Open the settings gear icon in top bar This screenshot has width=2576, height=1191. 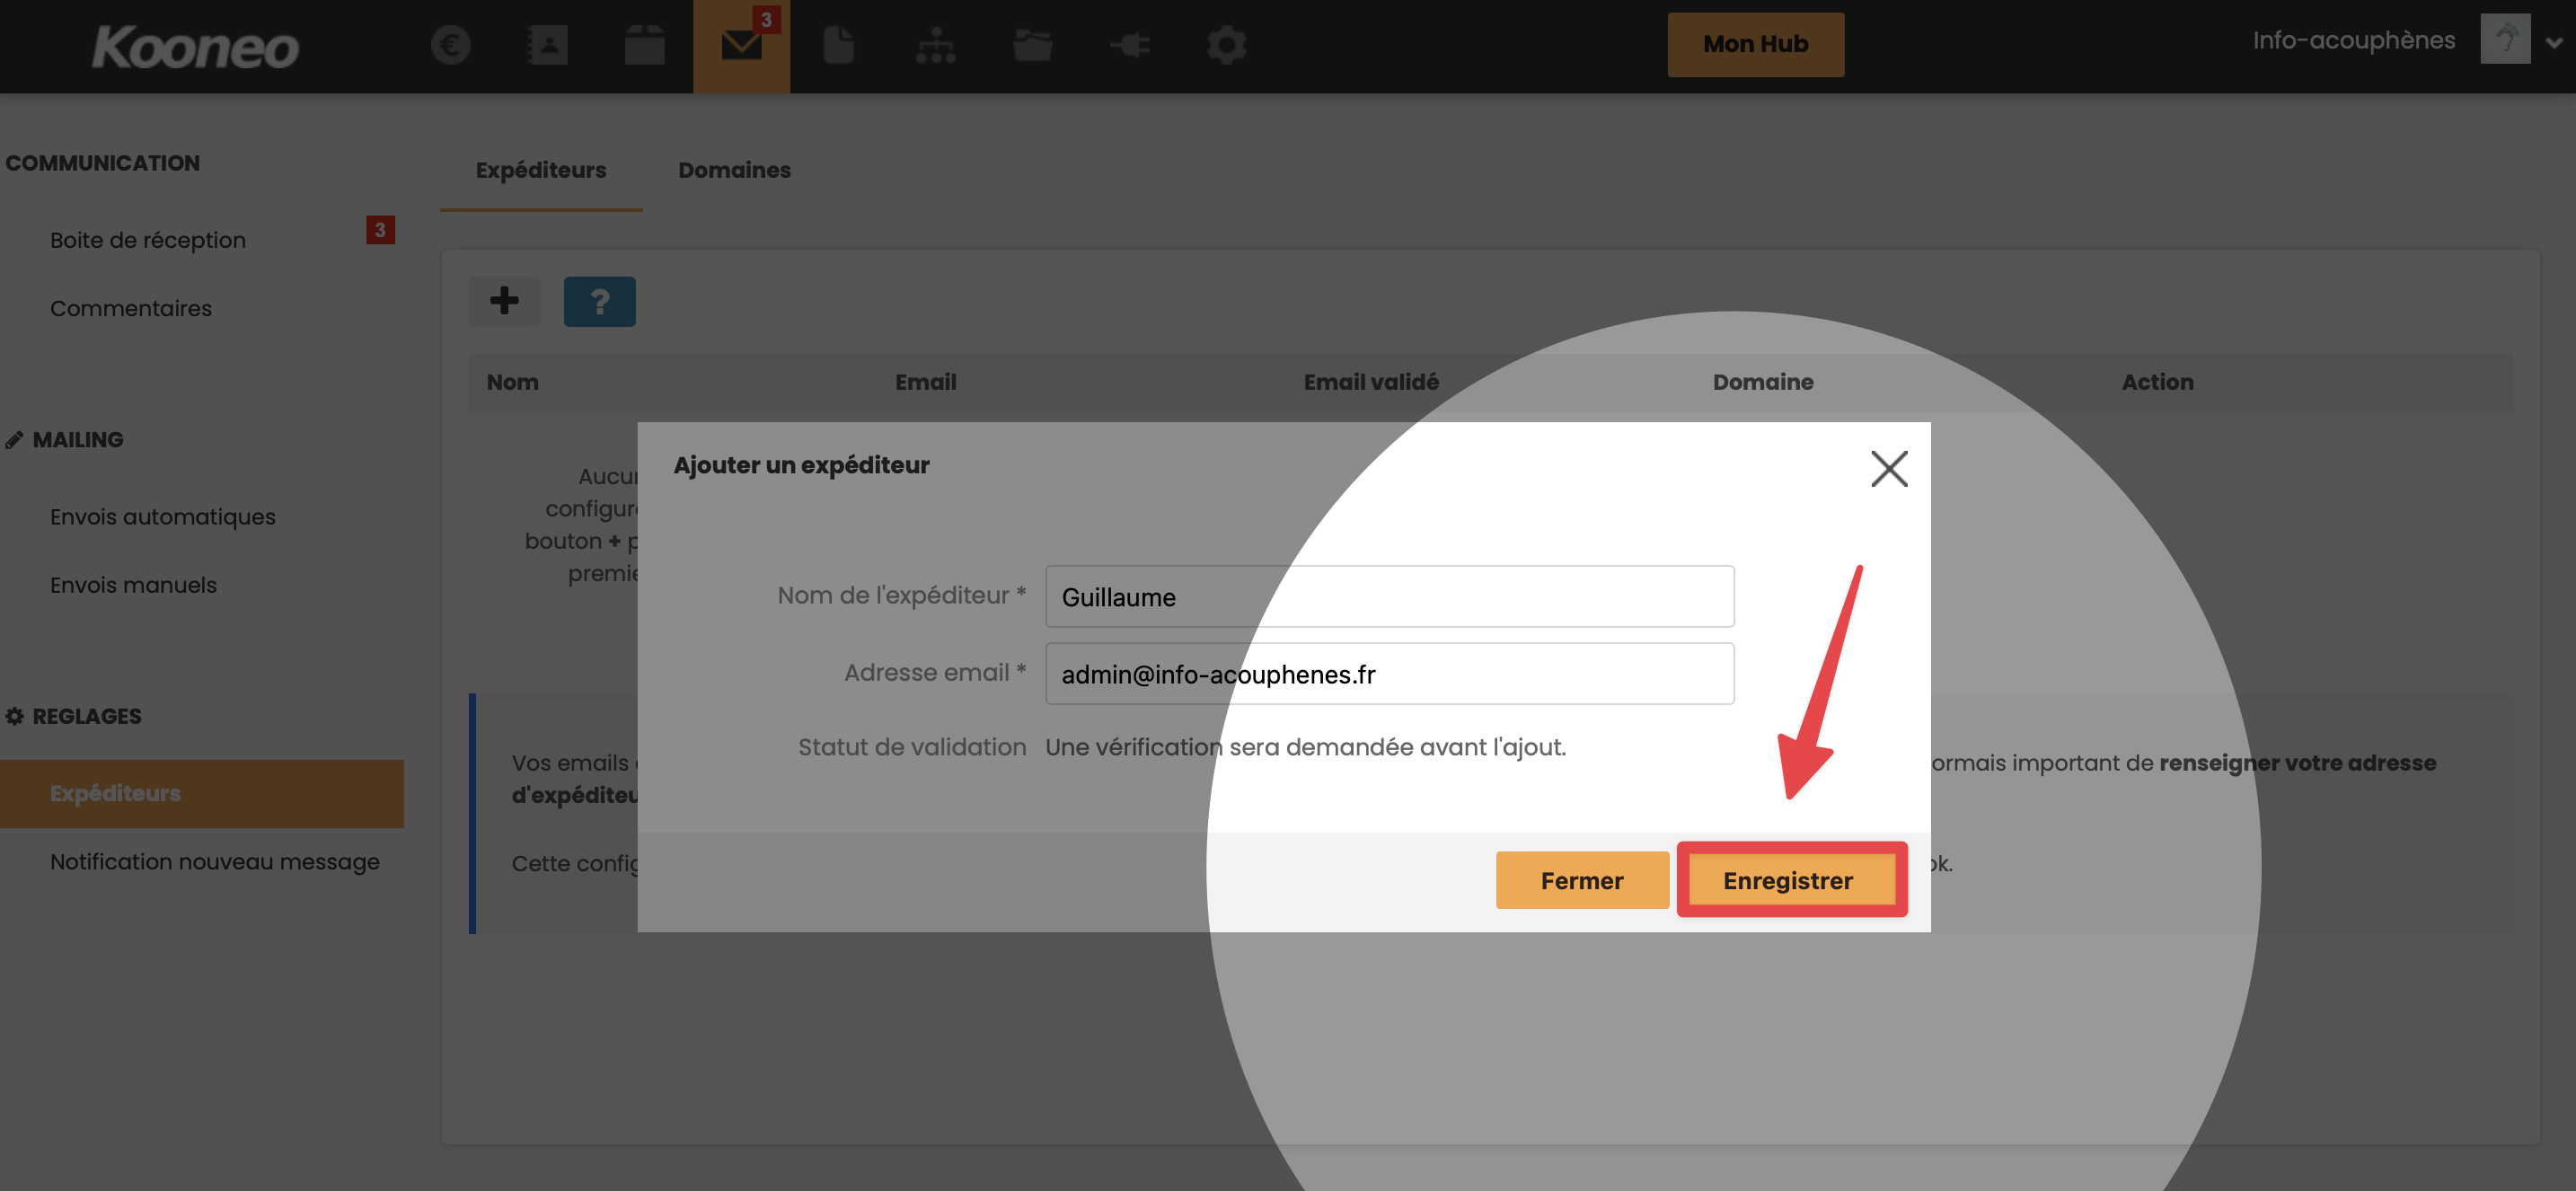pyautogui.click(x=1227, y=45)
